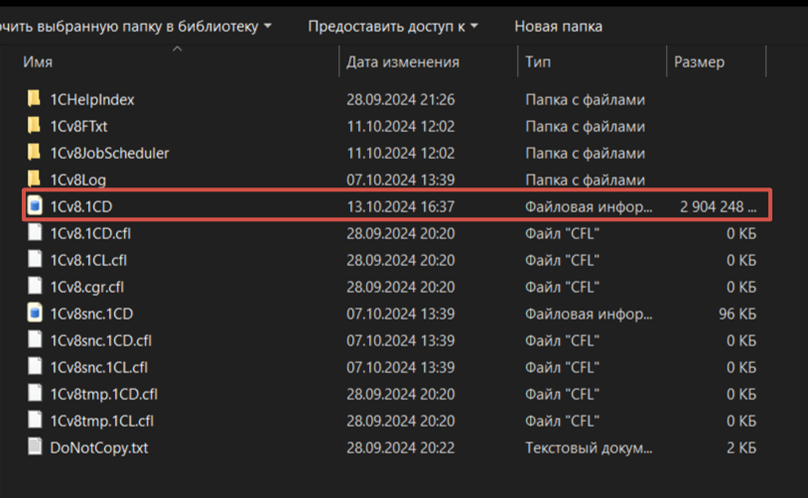Click the 1Cv8tmp.1CL.cfl file icon
Image resolution: width=808 pixels, height=498 pixels.
[x=35, y=420]
